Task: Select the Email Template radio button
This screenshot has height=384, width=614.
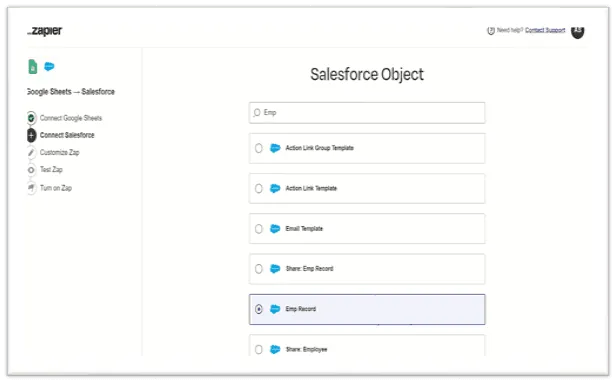Action: click(x=258, y=229)
